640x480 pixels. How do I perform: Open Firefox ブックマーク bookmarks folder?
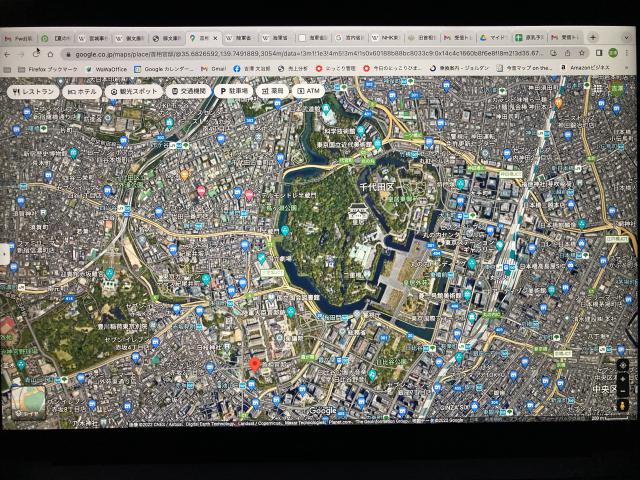coord(48,69)
